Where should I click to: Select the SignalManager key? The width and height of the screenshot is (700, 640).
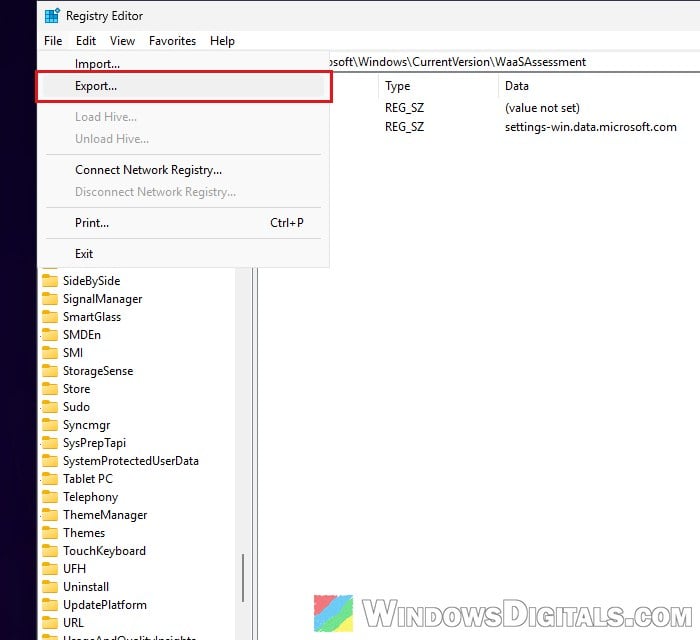point(103,299)
